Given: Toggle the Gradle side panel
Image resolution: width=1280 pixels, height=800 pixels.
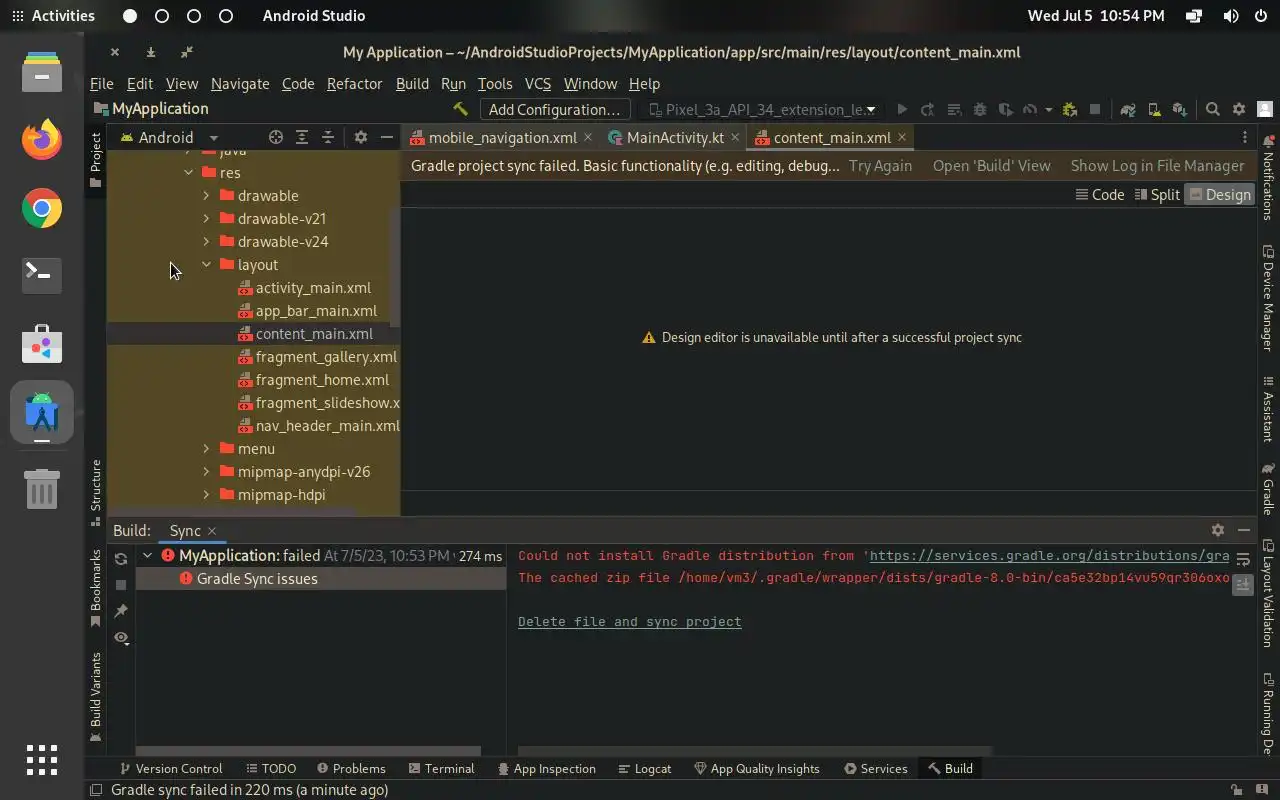Looking at the screenshot, I should pyautogui.click(x=1268, y=489).
